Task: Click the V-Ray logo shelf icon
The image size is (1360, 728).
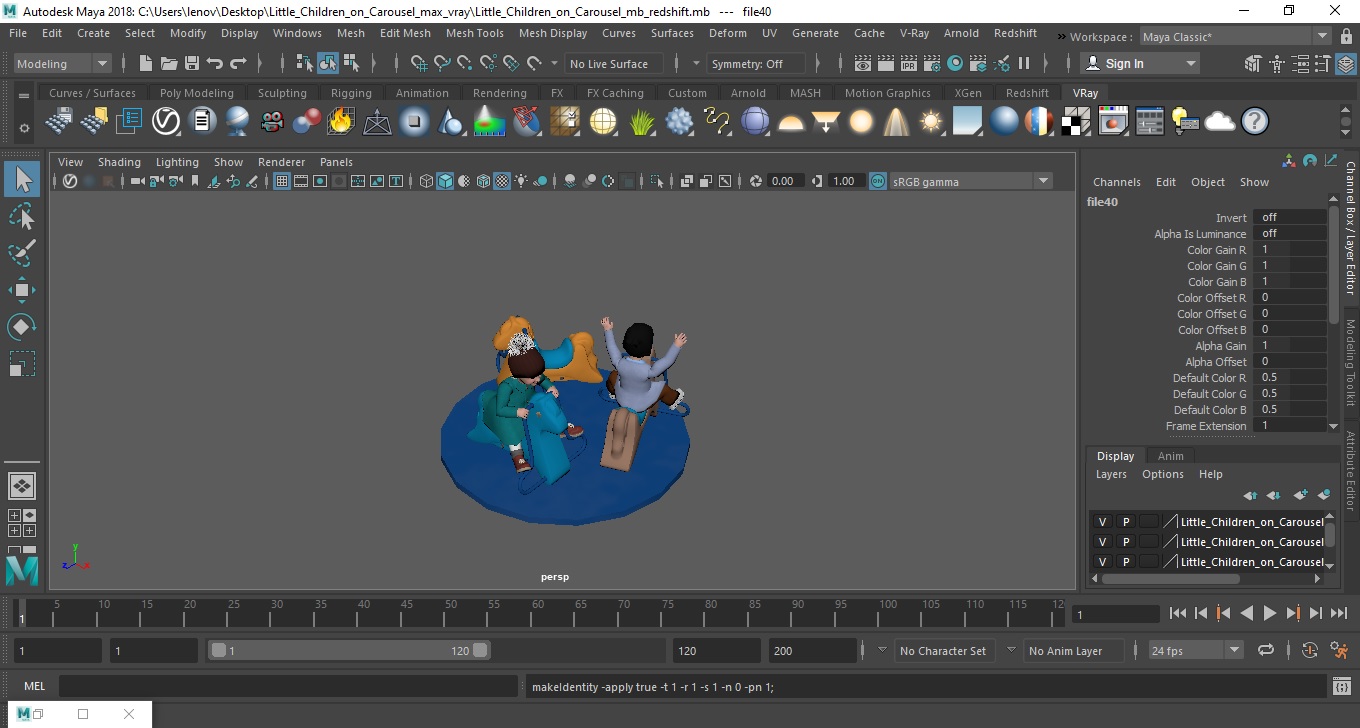Action: pyautogui.click(x=166, y=122)
